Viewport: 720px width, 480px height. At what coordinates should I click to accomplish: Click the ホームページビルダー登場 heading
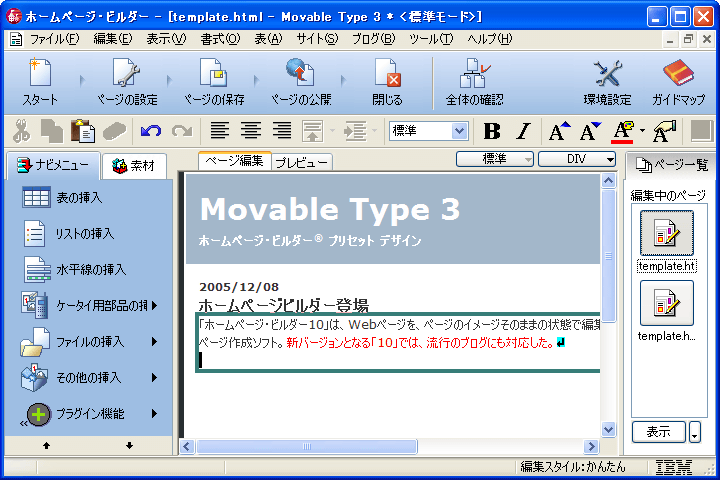coord(284,305)
